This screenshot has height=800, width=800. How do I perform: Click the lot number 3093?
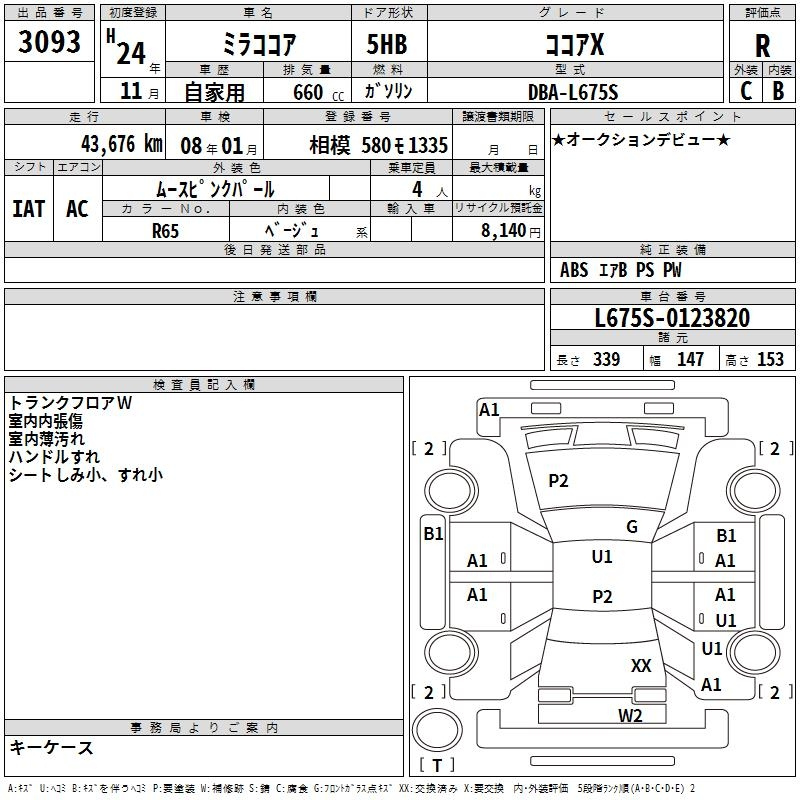[49, 41]
